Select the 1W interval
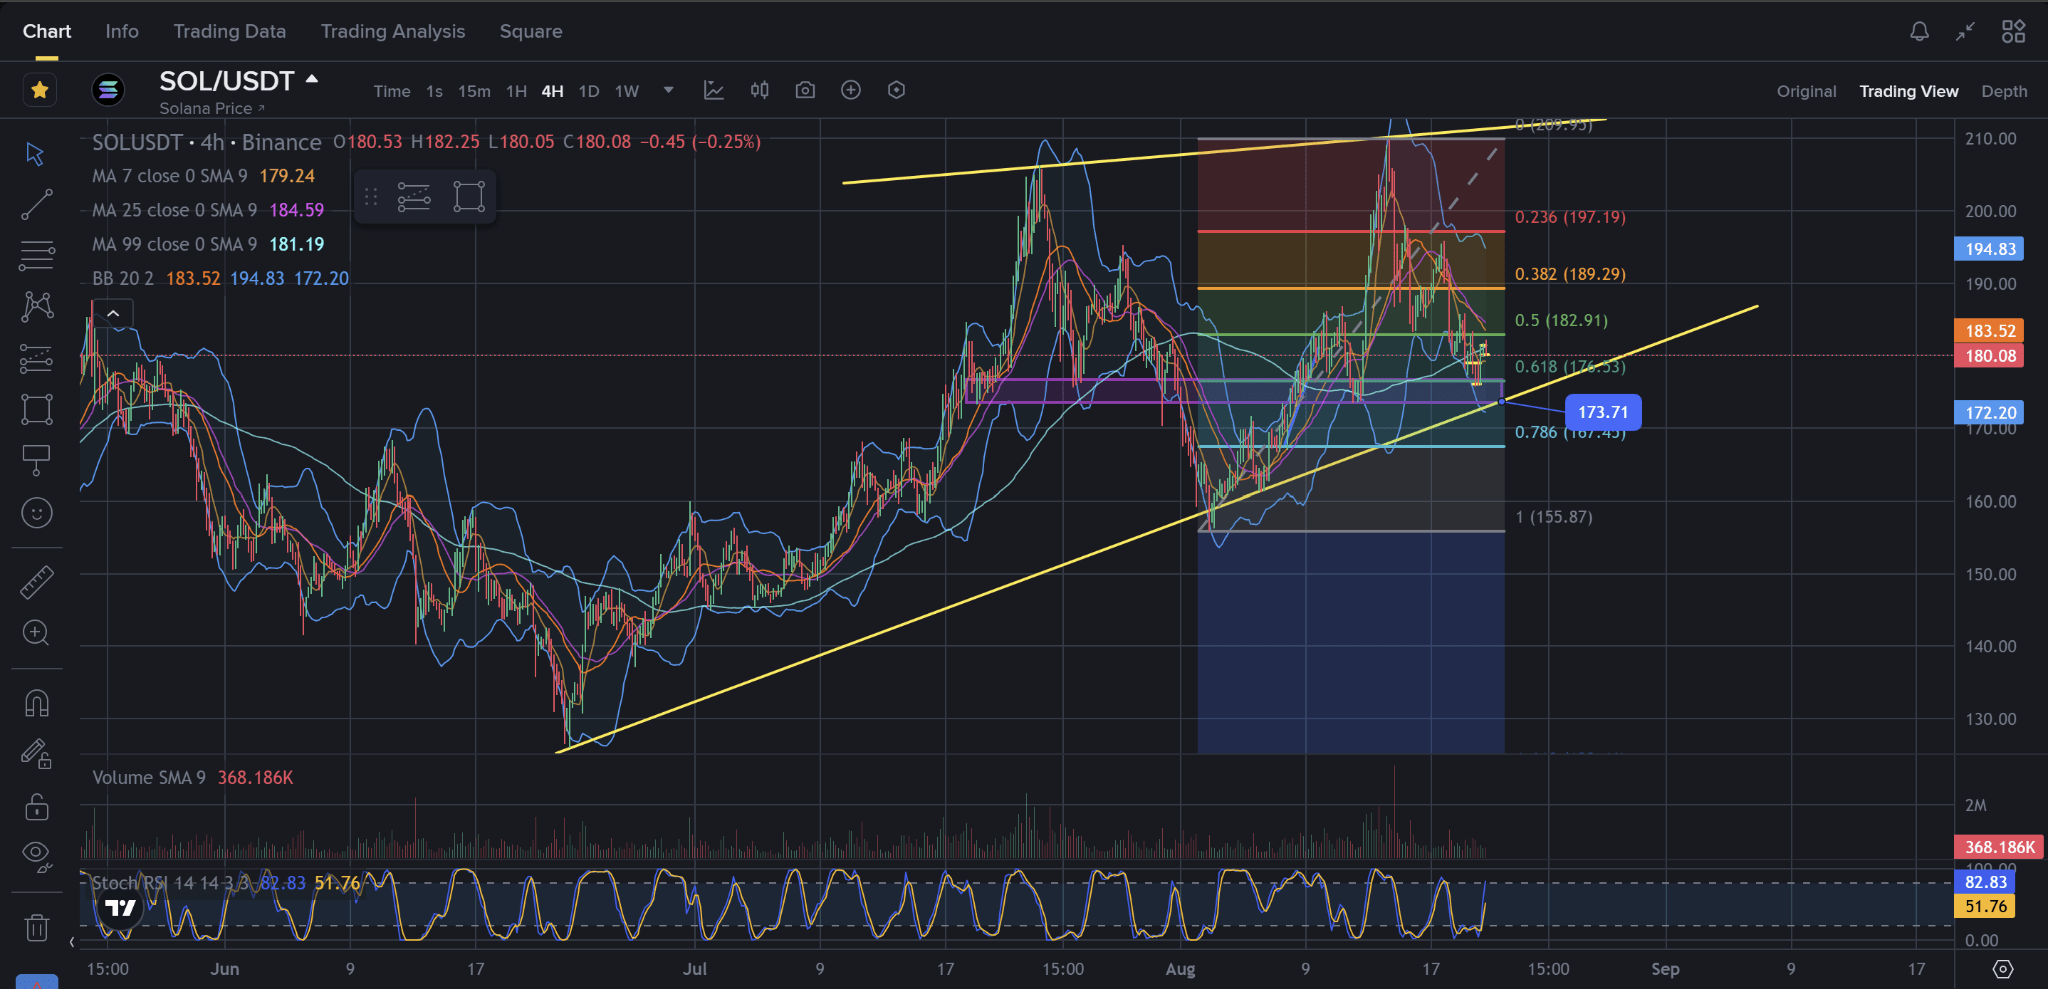Image resolution: width=2048 pixels, height=989 pixels. click(627, 91)
